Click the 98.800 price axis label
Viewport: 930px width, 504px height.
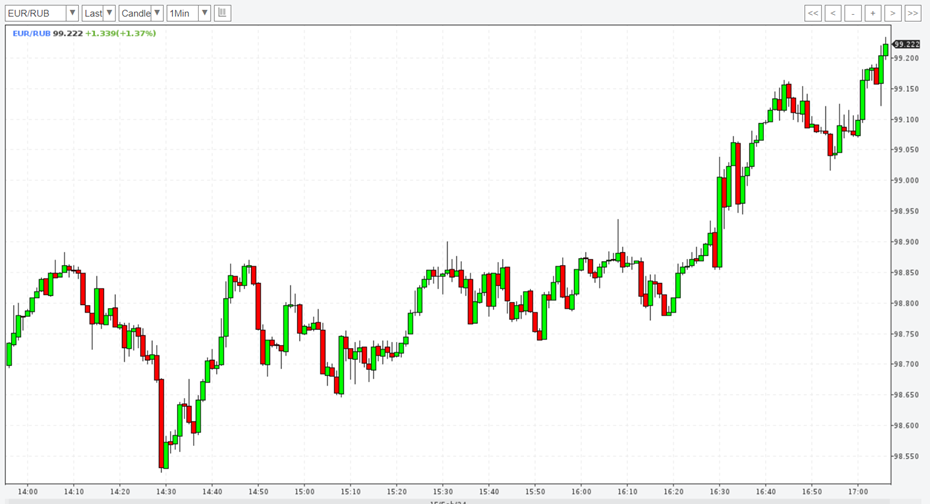(906, 303)
